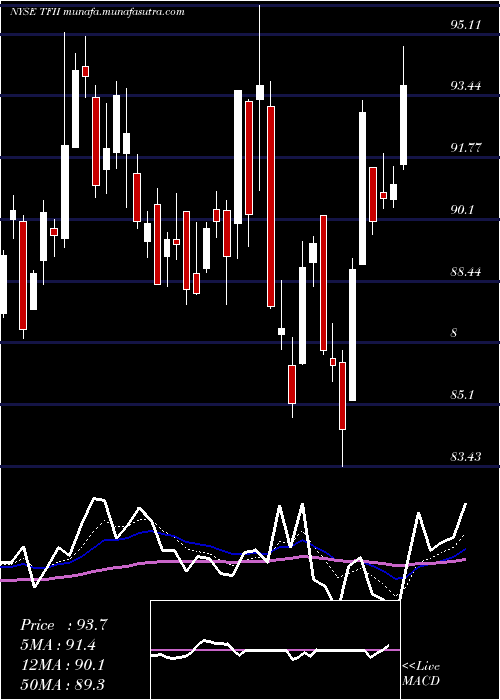This screenshot has height=700, width=500.
Task: Click the 95.11 price axis label
Action: pos(466,25)
